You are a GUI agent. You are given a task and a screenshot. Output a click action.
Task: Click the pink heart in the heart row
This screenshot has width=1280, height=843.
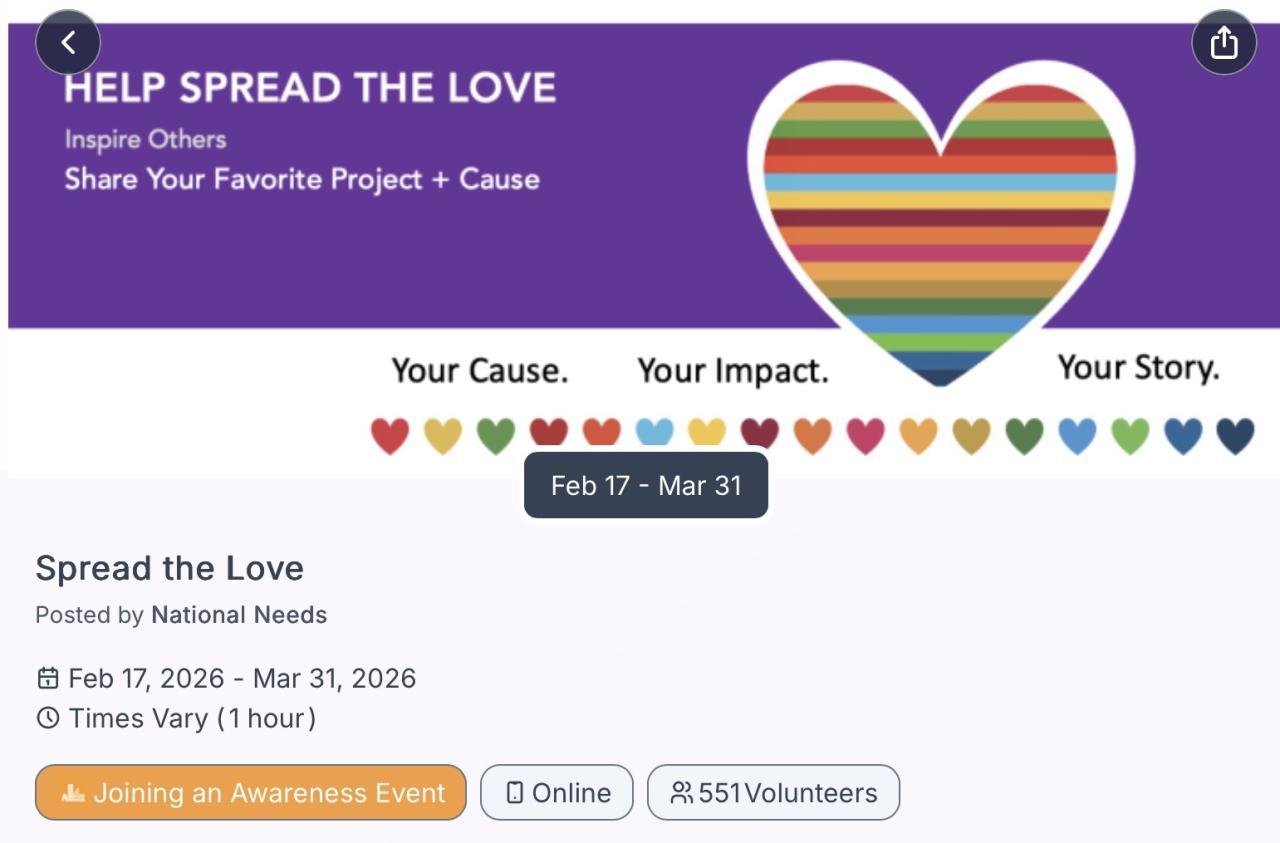pos(865,436)
